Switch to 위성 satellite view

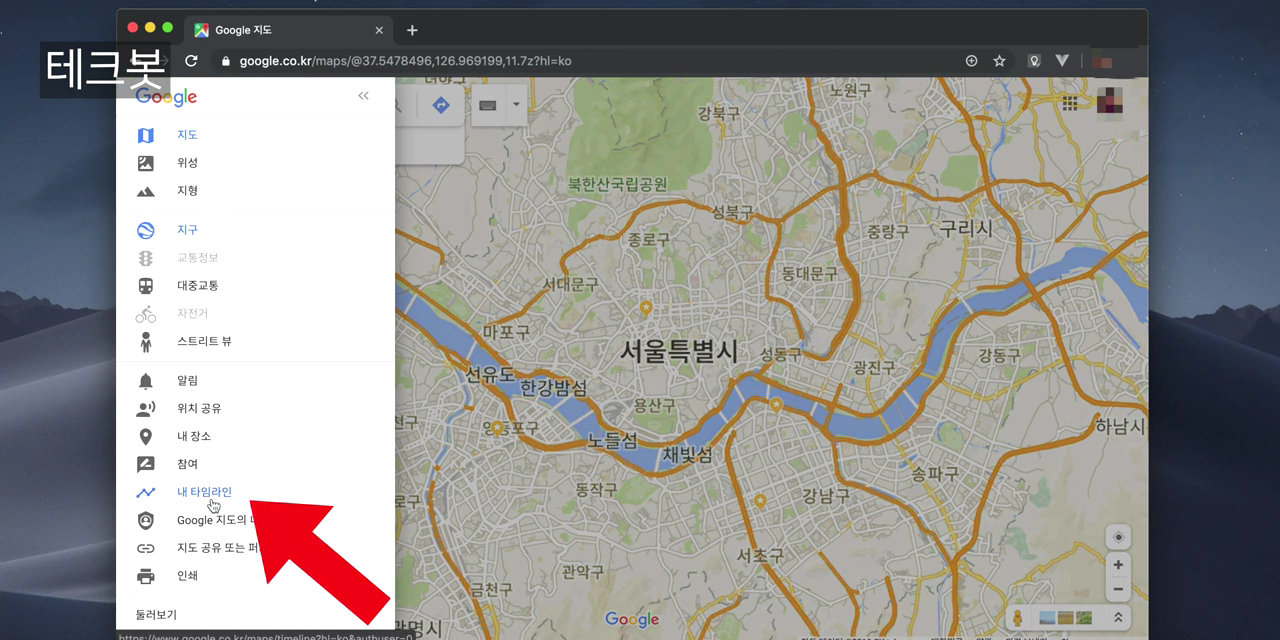187,163
